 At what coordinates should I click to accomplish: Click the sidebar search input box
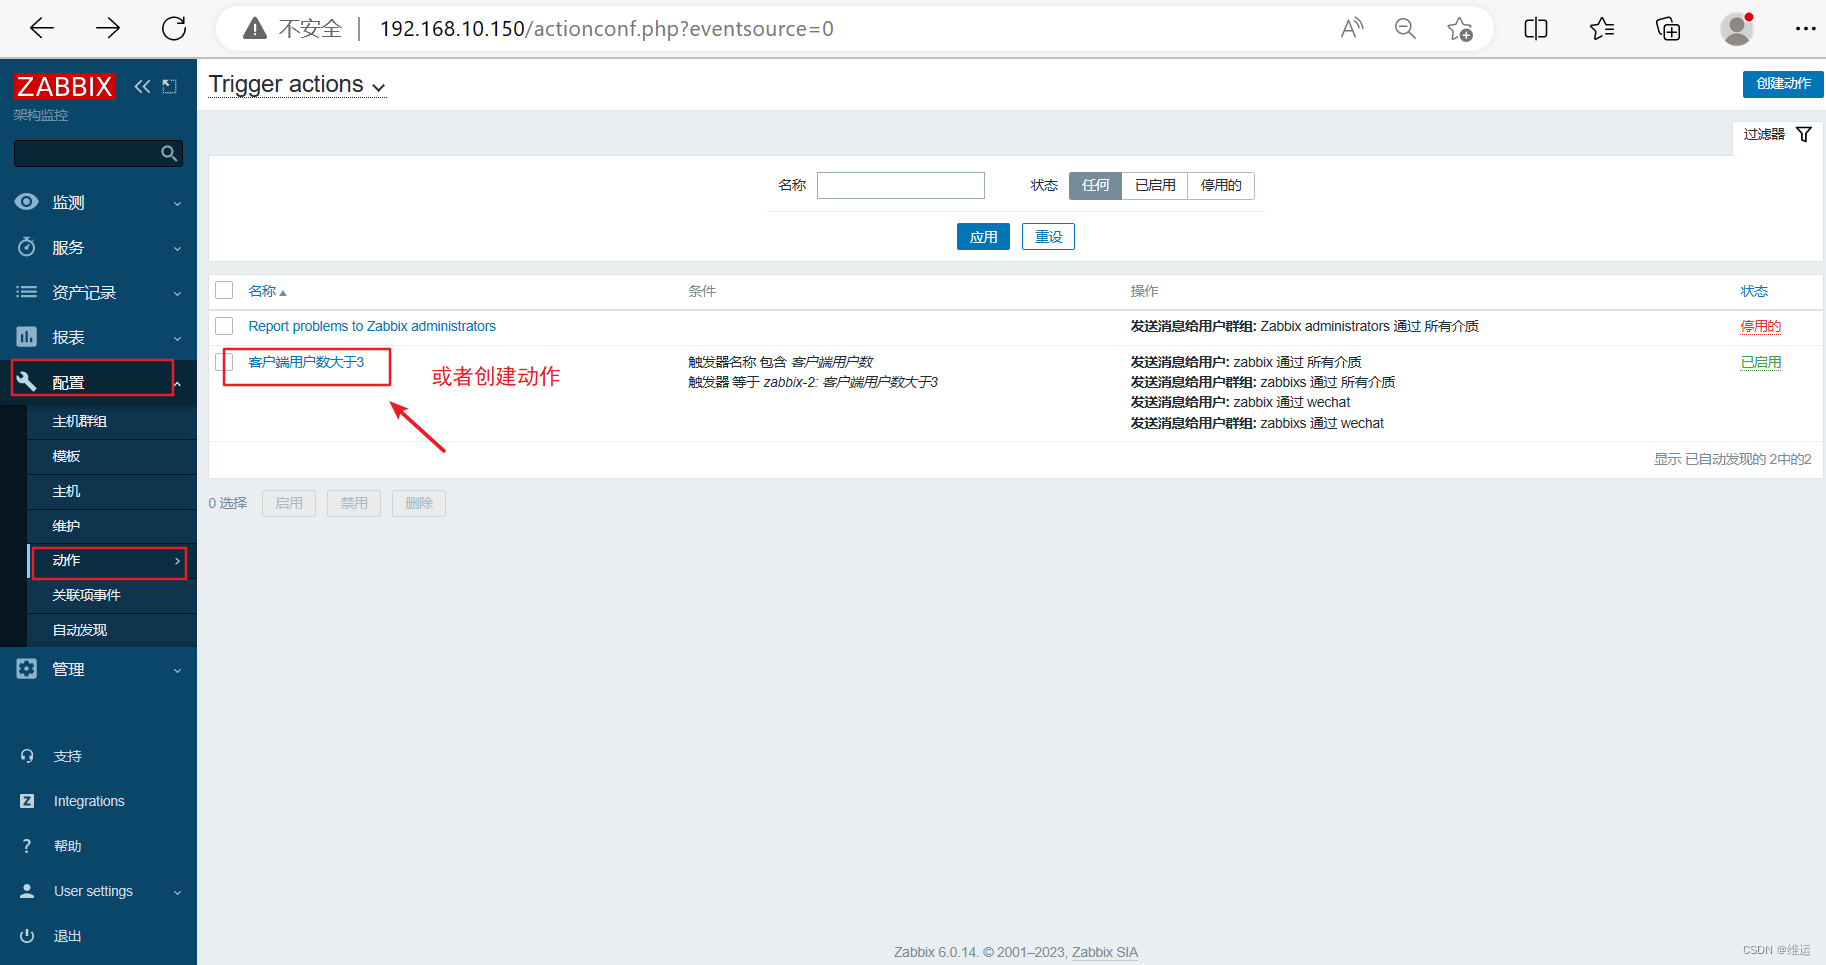(x=98, y=153)
